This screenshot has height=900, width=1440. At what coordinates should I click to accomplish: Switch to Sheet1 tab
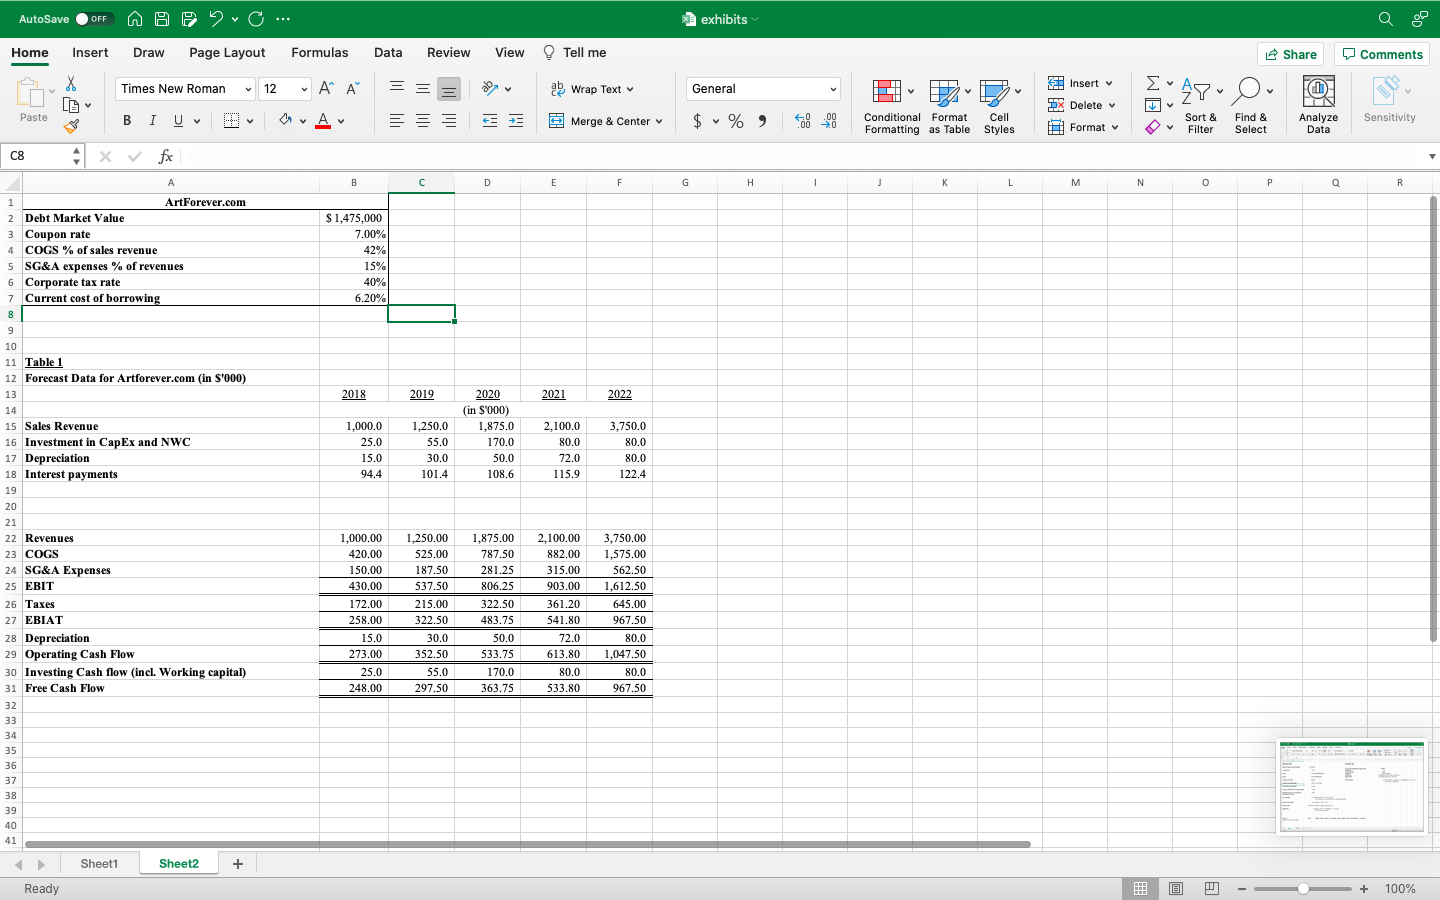(x=99, y=864)
